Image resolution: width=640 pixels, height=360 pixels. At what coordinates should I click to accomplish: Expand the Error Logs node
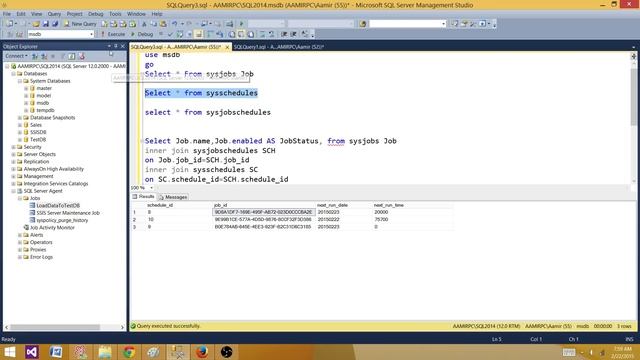20,257
